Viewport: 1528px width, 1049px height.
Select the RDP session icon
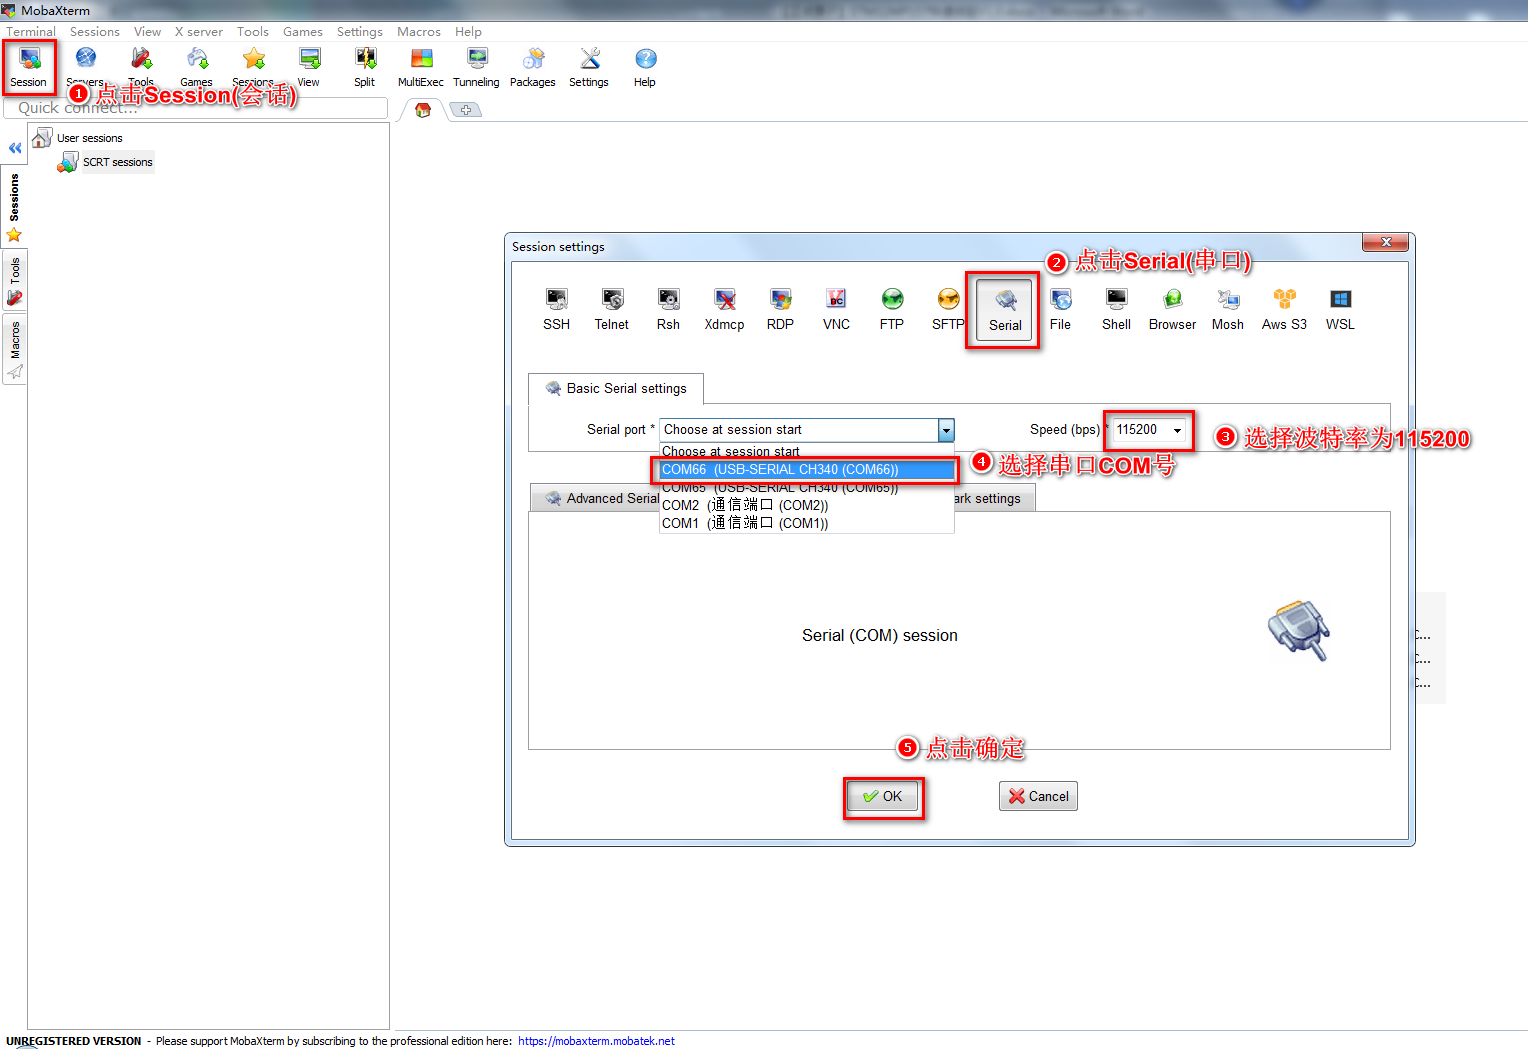(x=780, y=309)
